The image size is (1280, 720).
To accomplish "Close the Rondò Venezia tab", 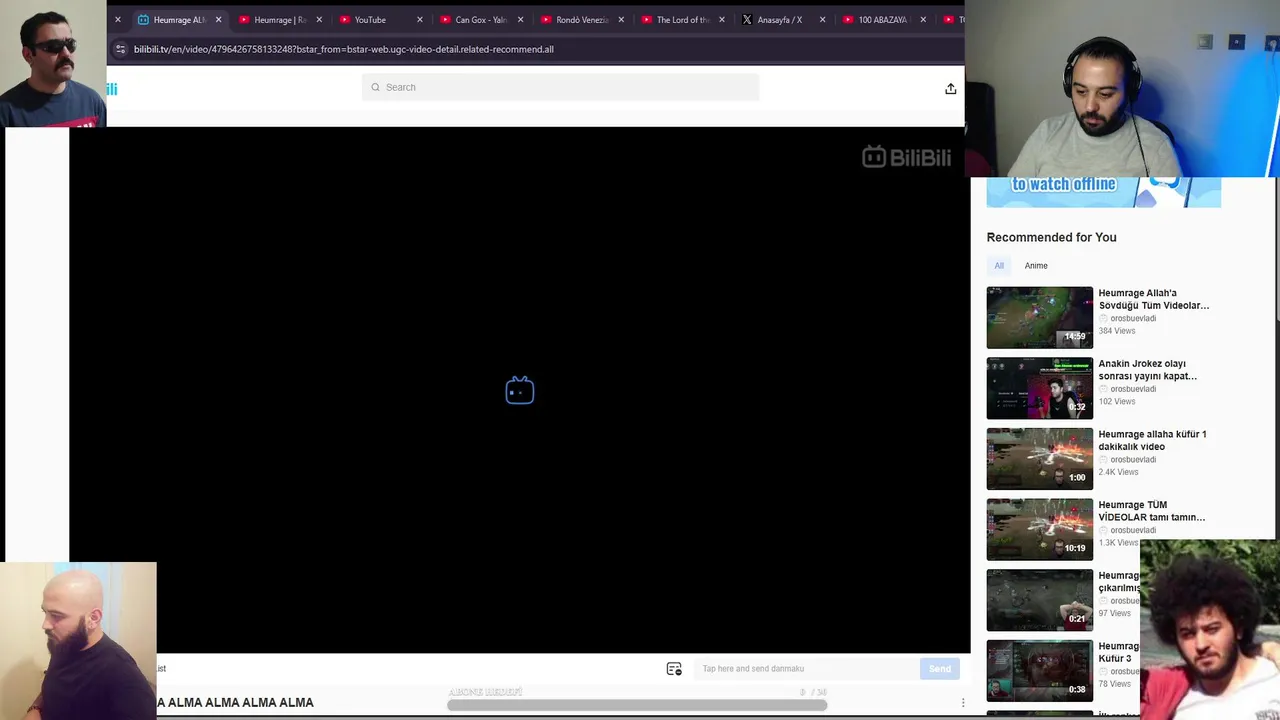I will tap(621, 20).
